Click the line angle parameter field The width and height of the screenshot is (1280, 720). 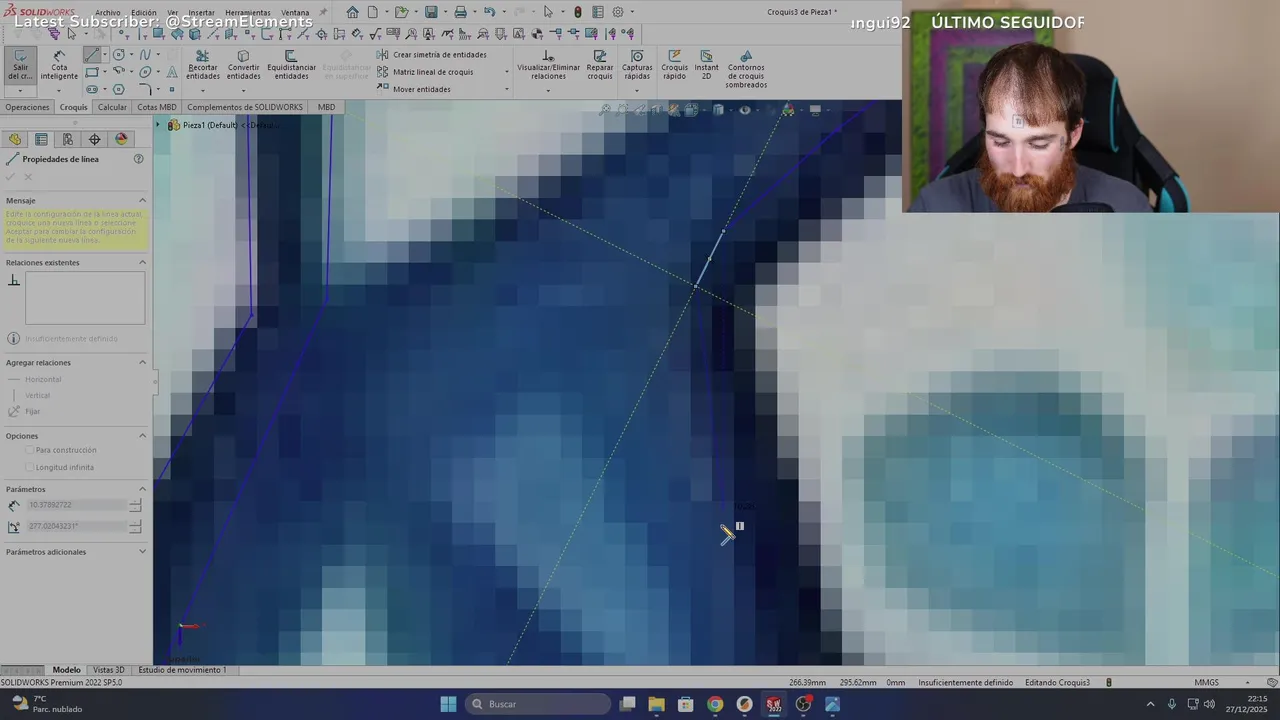coord(78,526)
